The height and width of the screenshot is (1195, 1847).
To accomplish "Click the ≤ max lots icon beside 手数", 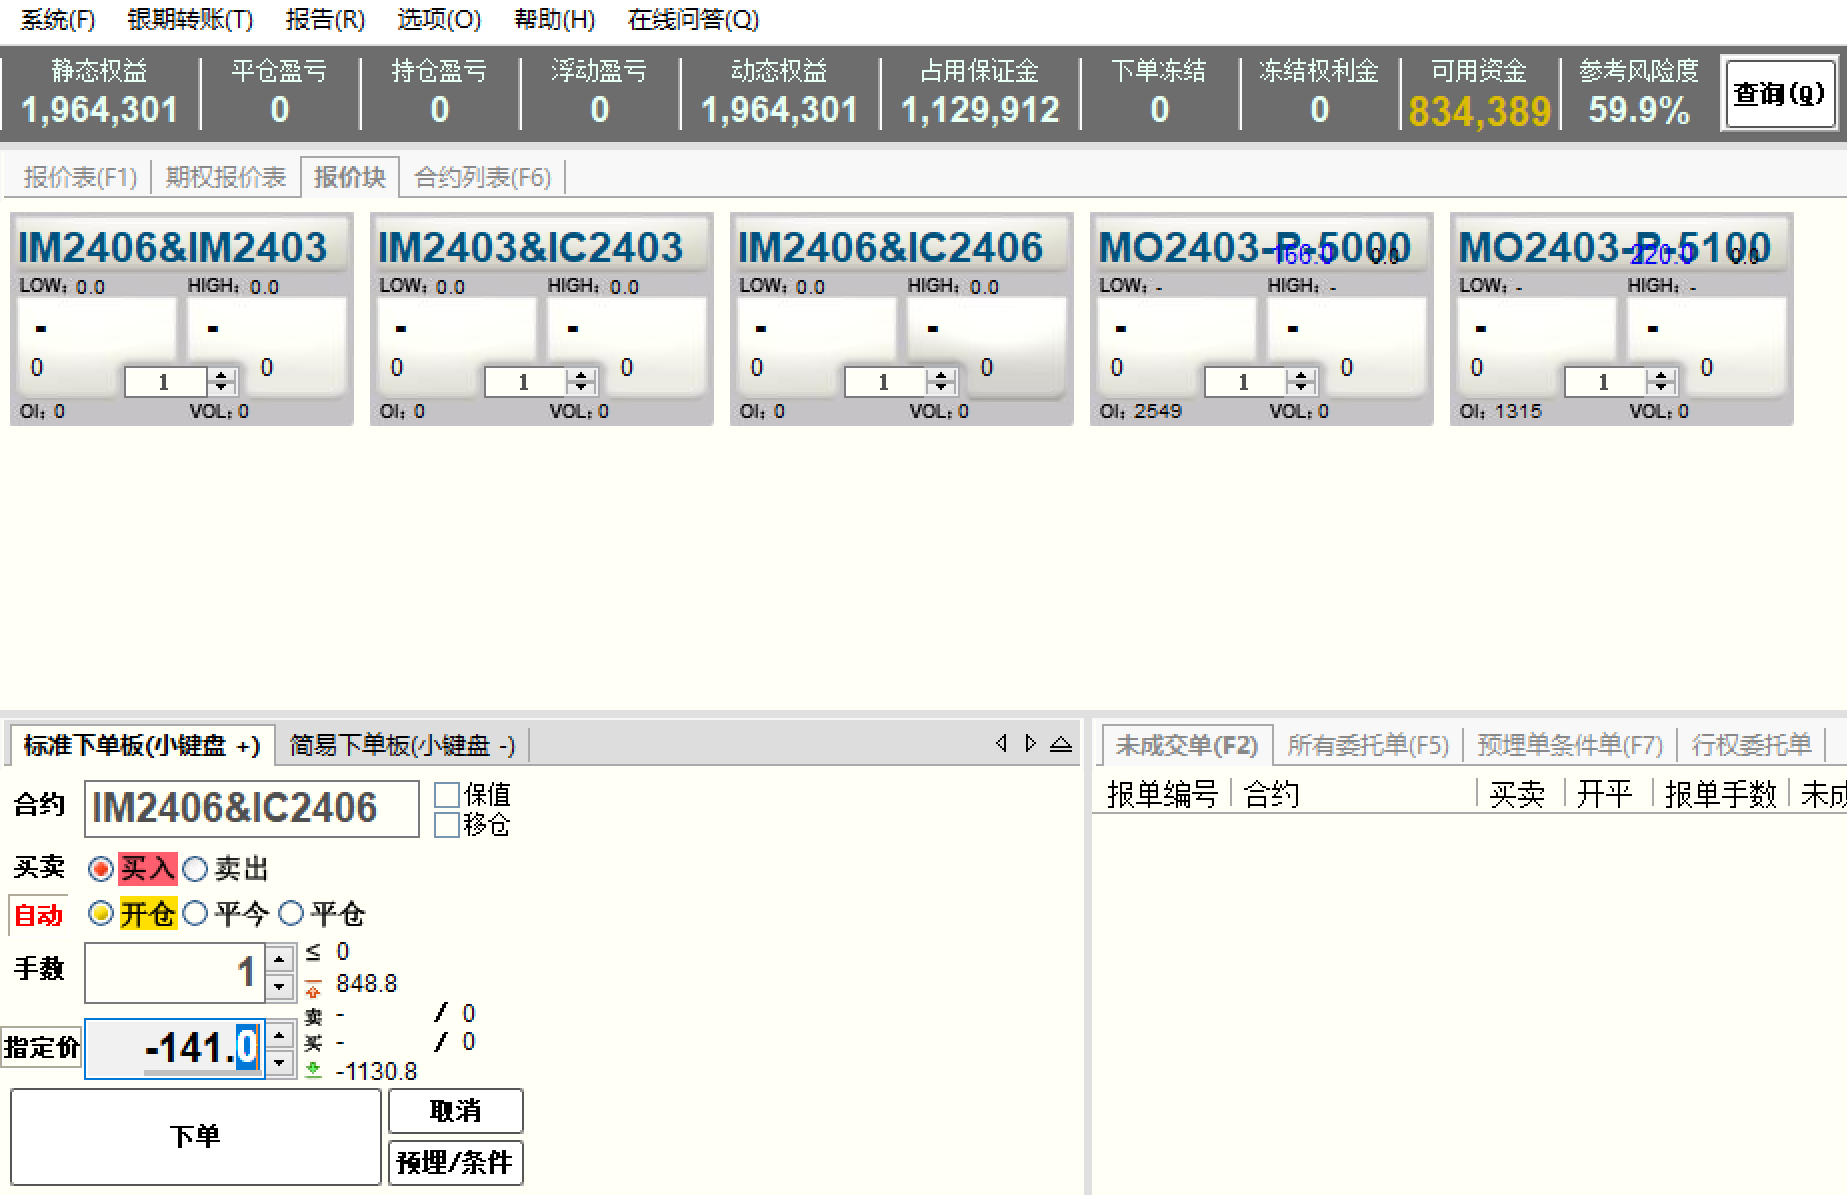I will [314, 952].
